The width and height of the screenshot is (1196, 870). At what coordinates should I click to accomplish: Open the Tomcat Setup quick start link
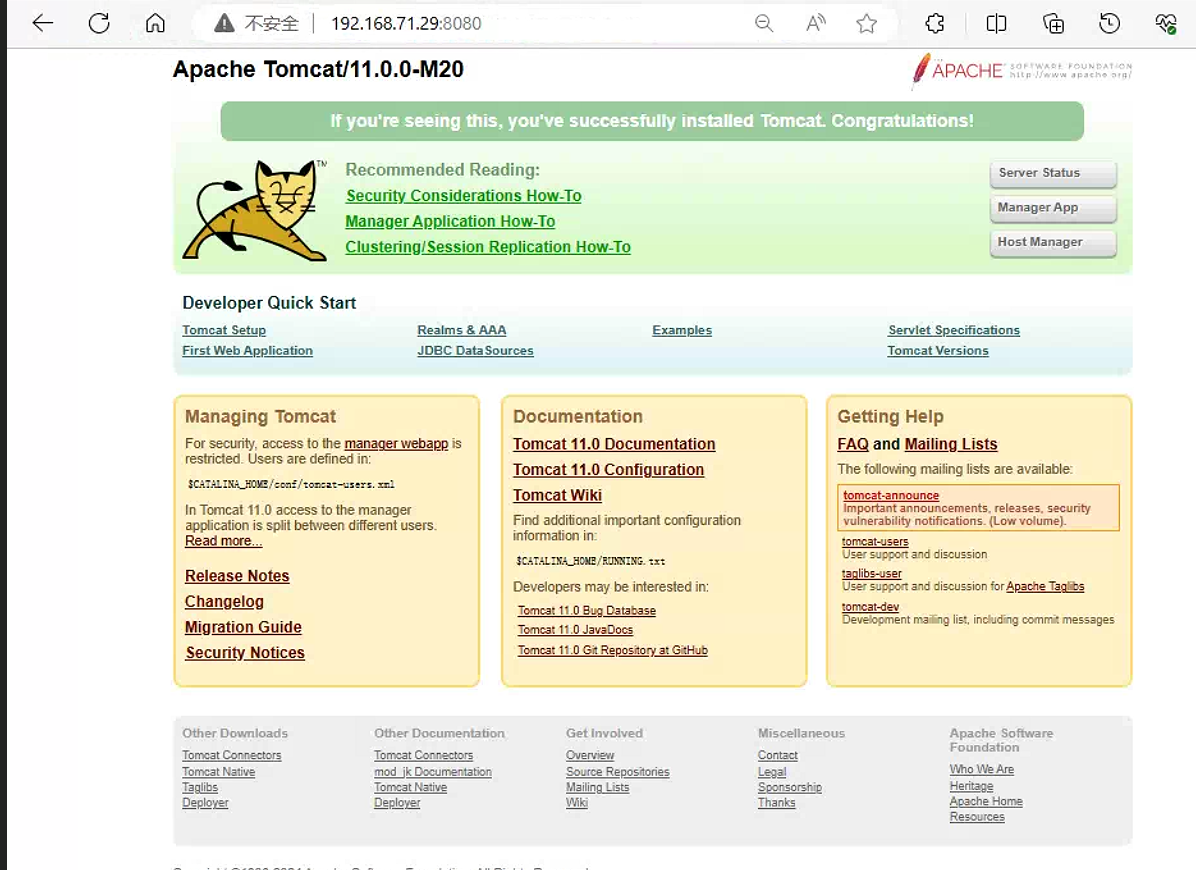coord(224,330)
